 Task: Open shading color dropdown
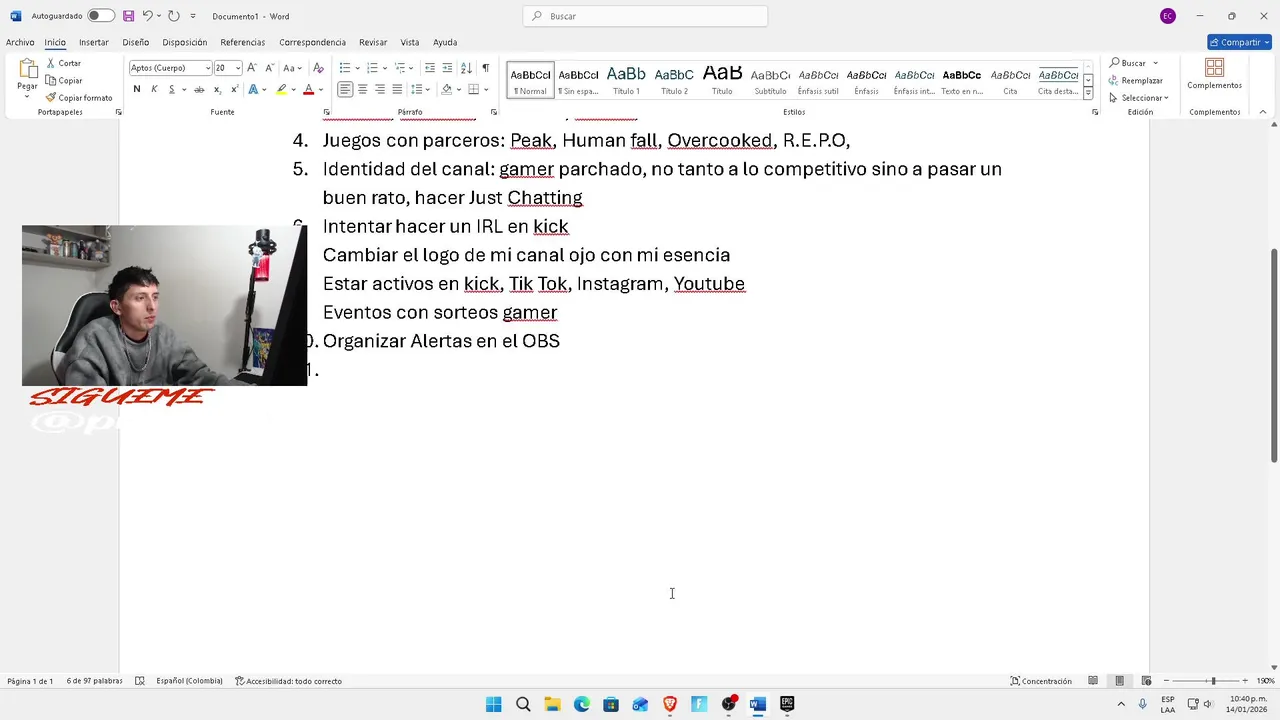coord(457,89)
